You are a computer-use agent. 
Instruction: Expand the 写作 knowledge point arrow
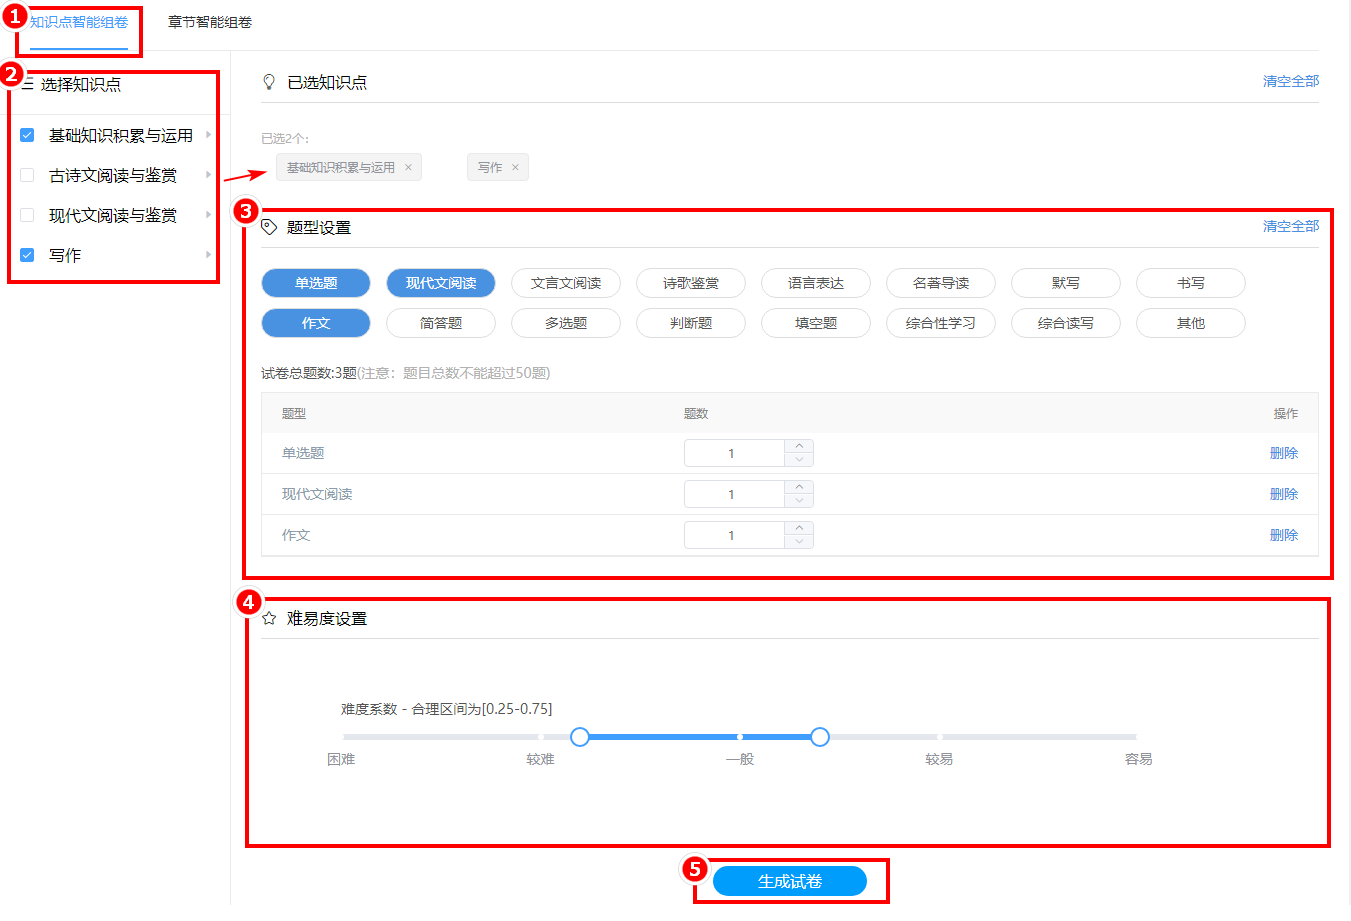[208, 255]
